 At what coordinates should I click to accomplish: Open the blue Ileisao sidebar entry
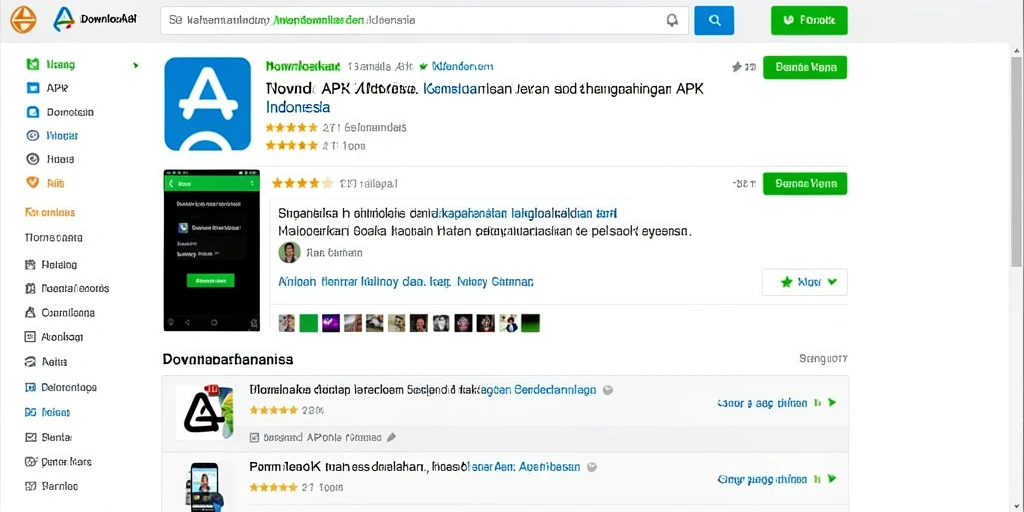click(47, 412)
